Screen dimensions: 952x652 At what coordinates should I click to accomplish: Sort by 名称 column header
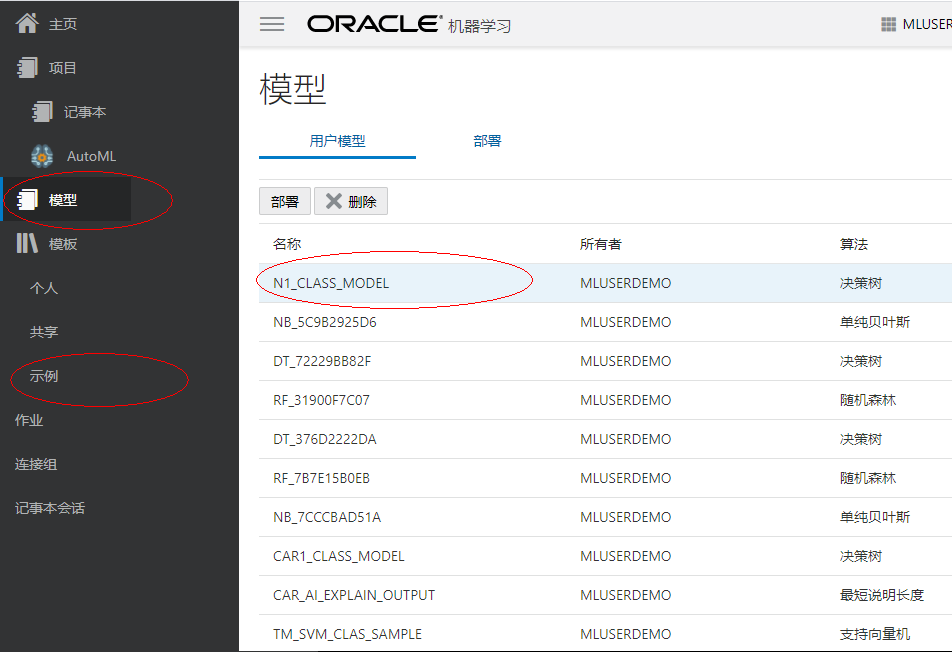pyautogui.click(x=287, y=244)
